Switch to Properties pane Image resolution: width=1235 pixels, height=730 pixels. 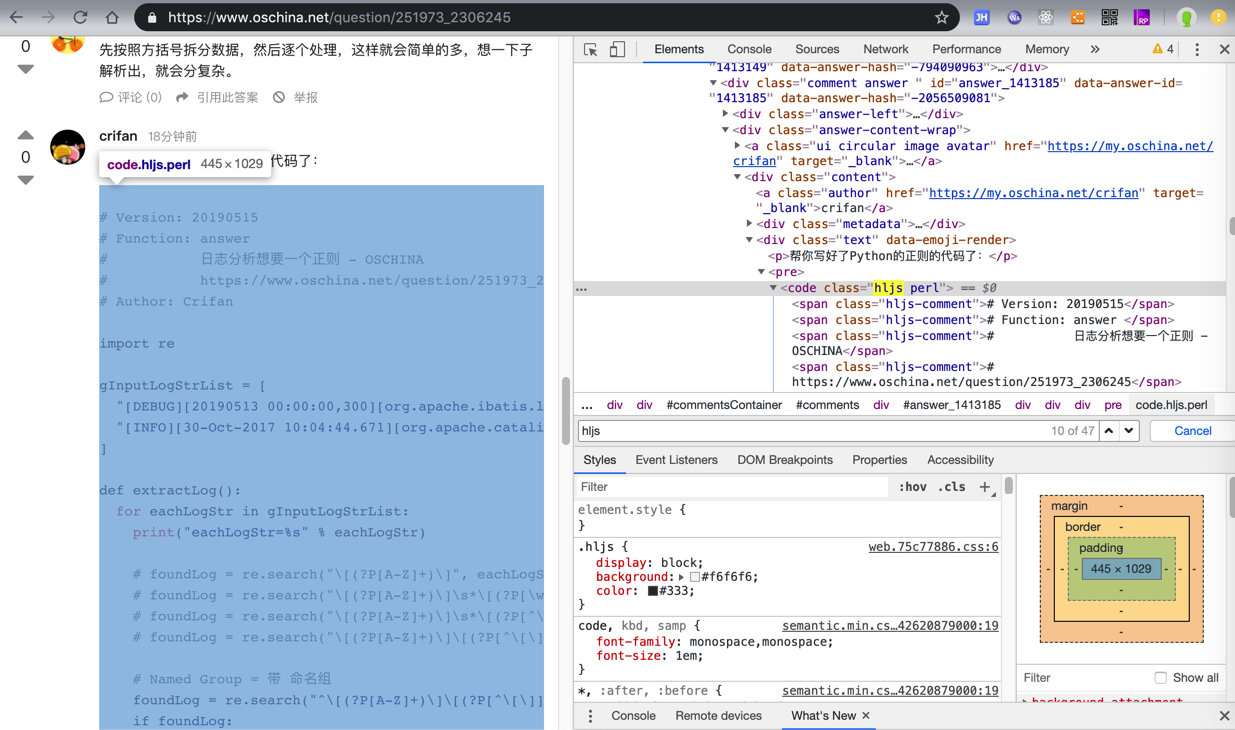click(879, 460)
